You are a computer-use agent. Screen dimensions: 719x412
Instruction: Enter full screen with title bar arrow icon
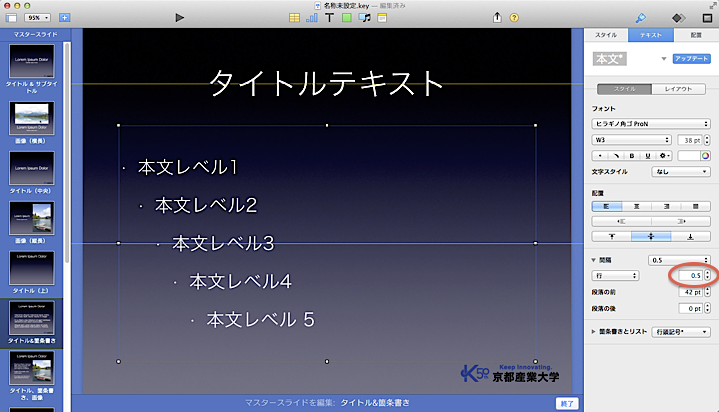pyautogui.click(x=713, y=5)
